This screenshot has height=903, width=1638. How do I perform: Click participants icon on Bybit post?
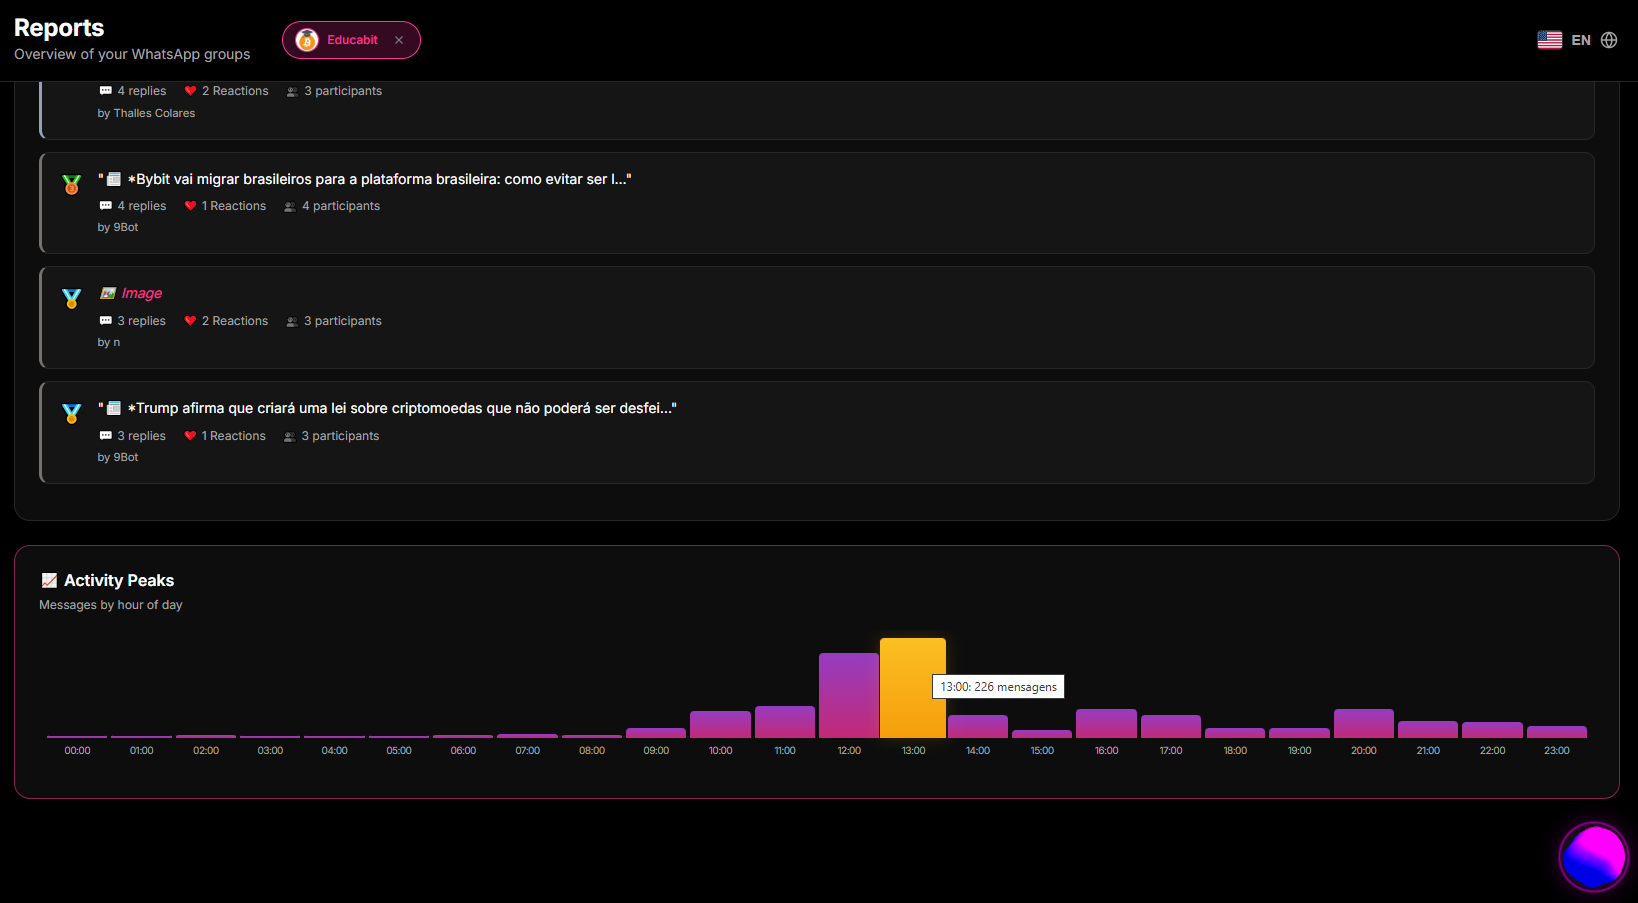coord(290,206)
